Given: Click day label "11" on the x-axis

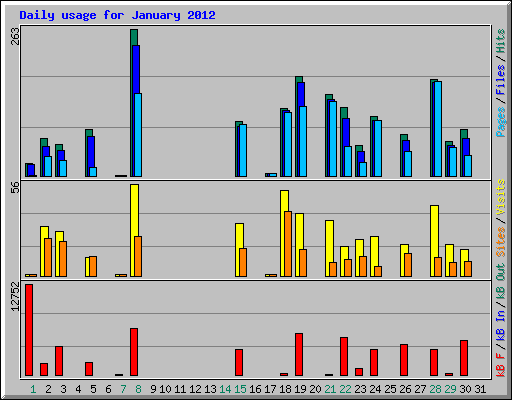Looking at the screenshot, I should pos(180,389).
